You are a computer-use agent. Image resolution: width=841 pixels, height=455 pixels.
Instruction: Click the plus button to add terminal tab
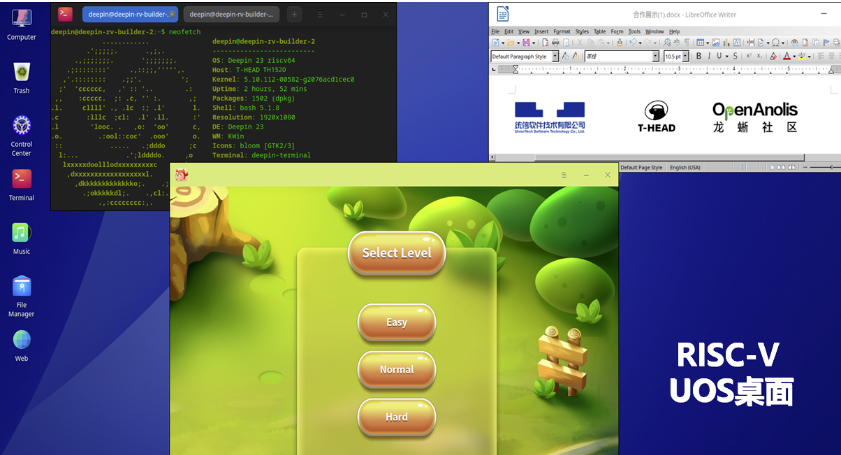click(x=294, y=14)
